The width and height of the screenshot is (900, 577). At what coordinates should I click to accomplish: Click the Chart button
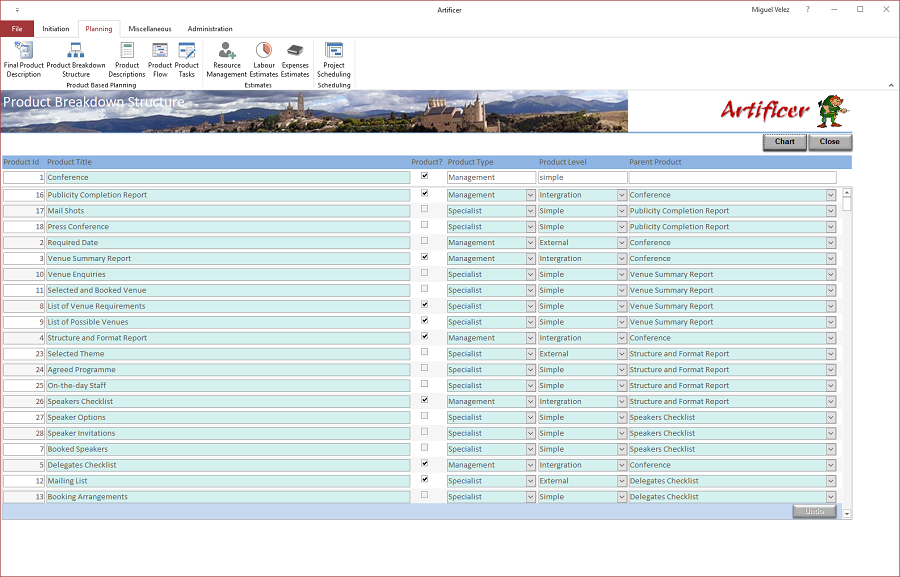[x=785, y=142]
